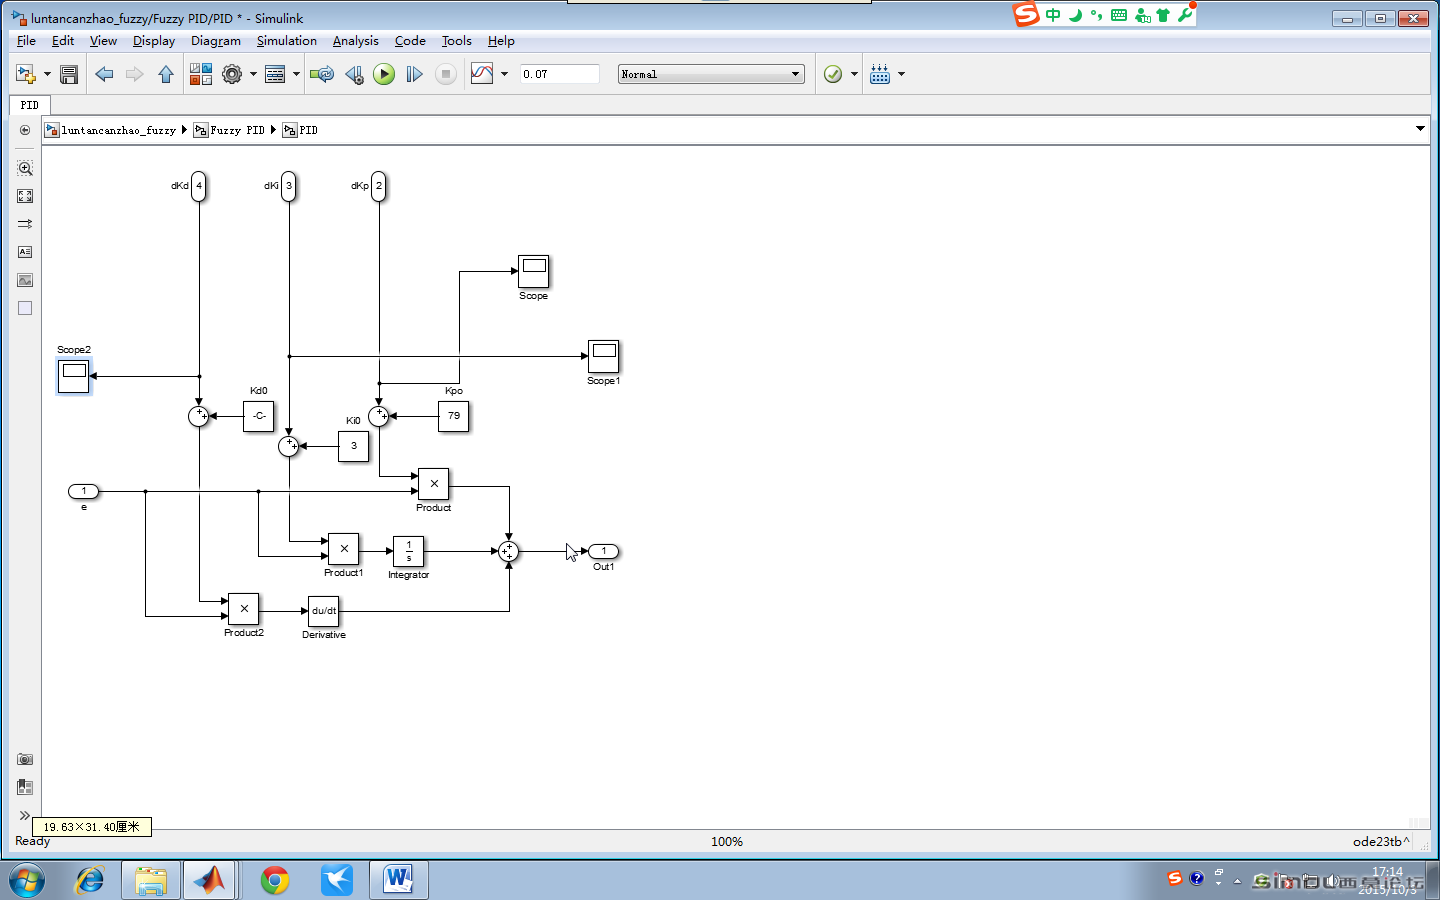Open the Analysis menu
Image resolution: width=1440 pixels, height=900 pixels.
coord(356,41)
